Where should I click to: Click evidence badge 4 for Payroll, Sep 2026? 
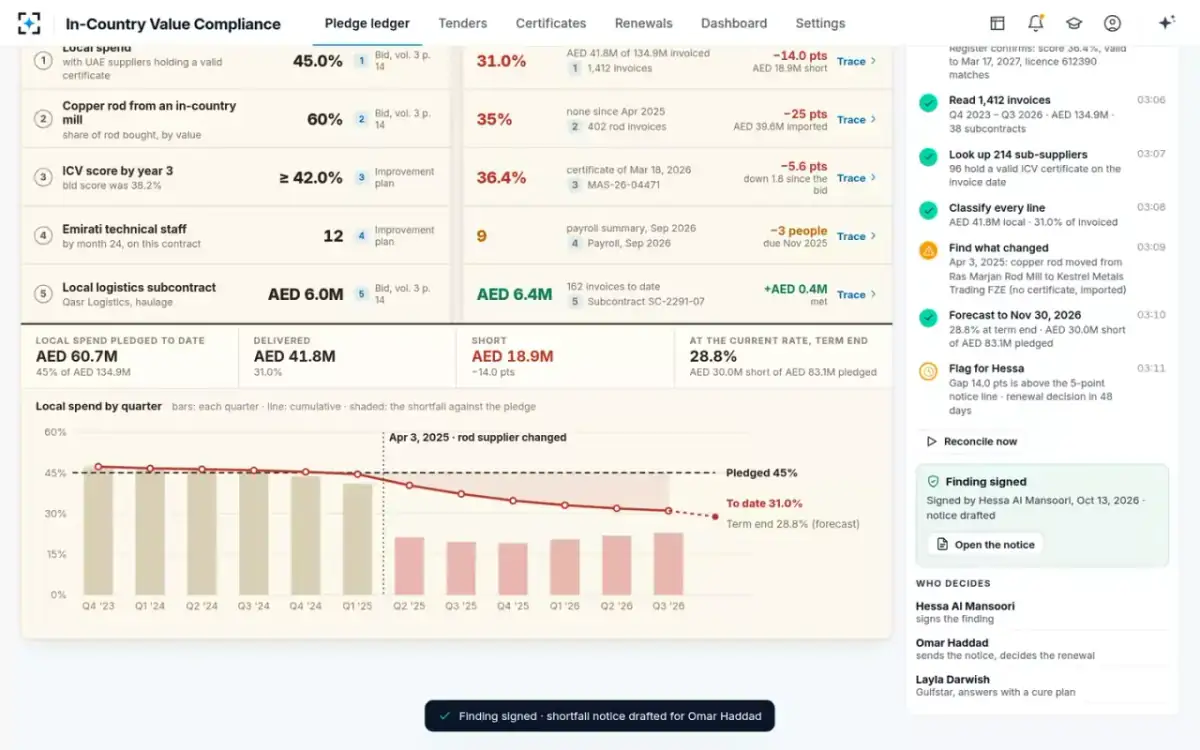pos(575,243)
